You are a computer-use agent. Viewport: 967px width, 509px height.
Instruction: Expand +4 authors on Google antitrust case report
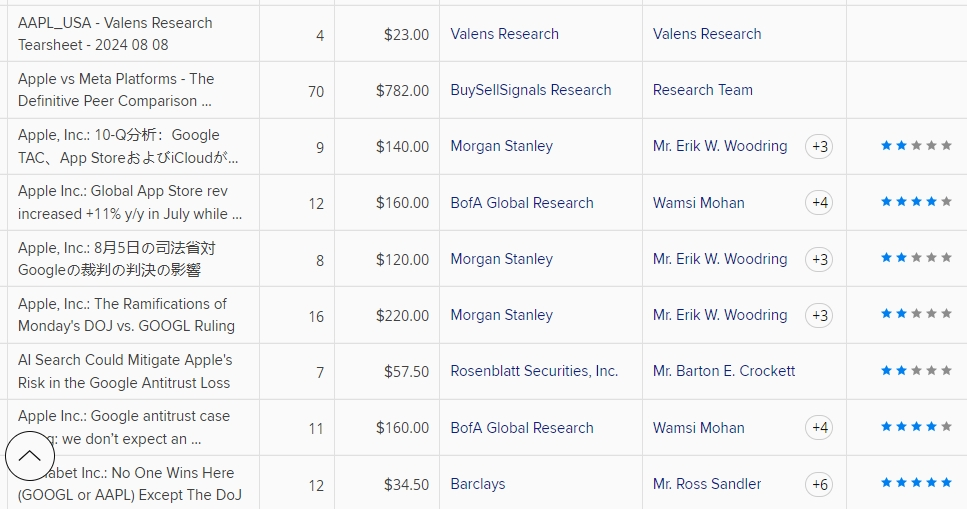pyautogui.click(x=820, y=428)
